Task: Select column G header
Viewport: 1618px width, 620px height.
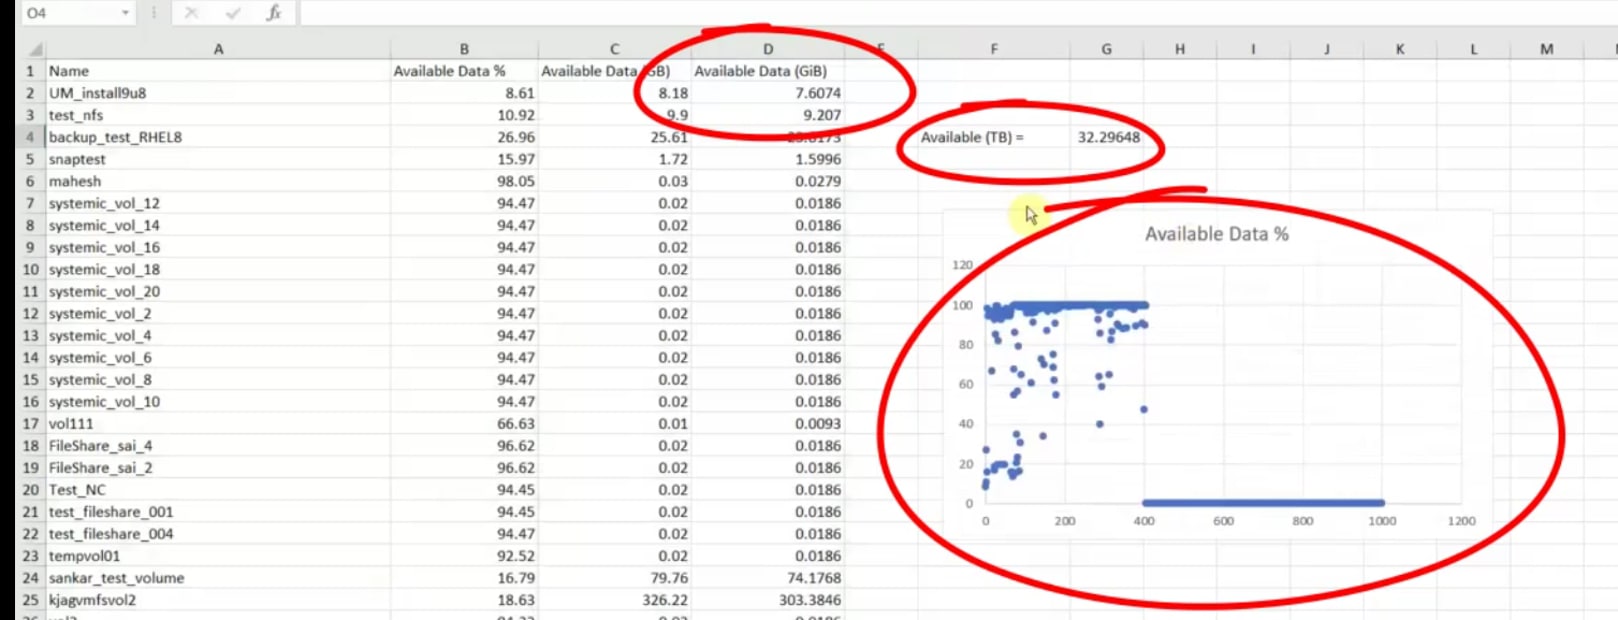Action: pyautogui.click(x=1106, y=49)
